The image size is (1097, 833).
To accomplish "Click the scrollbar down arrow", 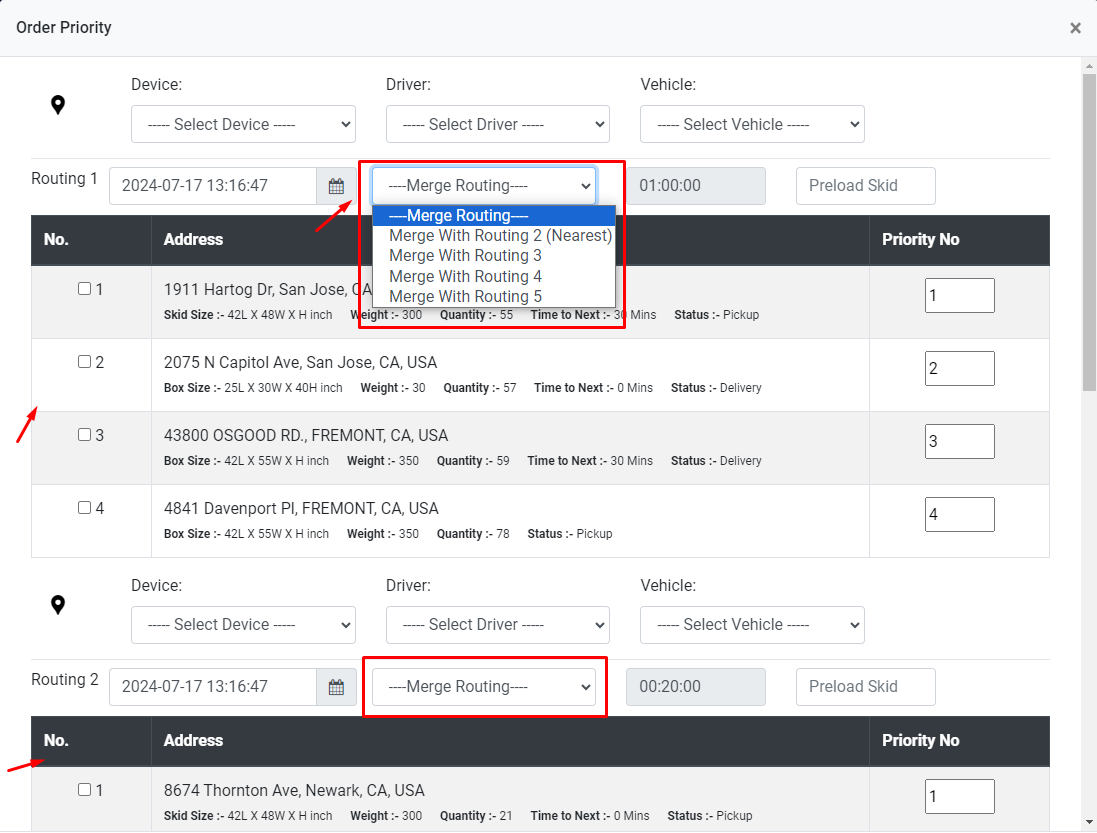I will (x=1089, y=823).
